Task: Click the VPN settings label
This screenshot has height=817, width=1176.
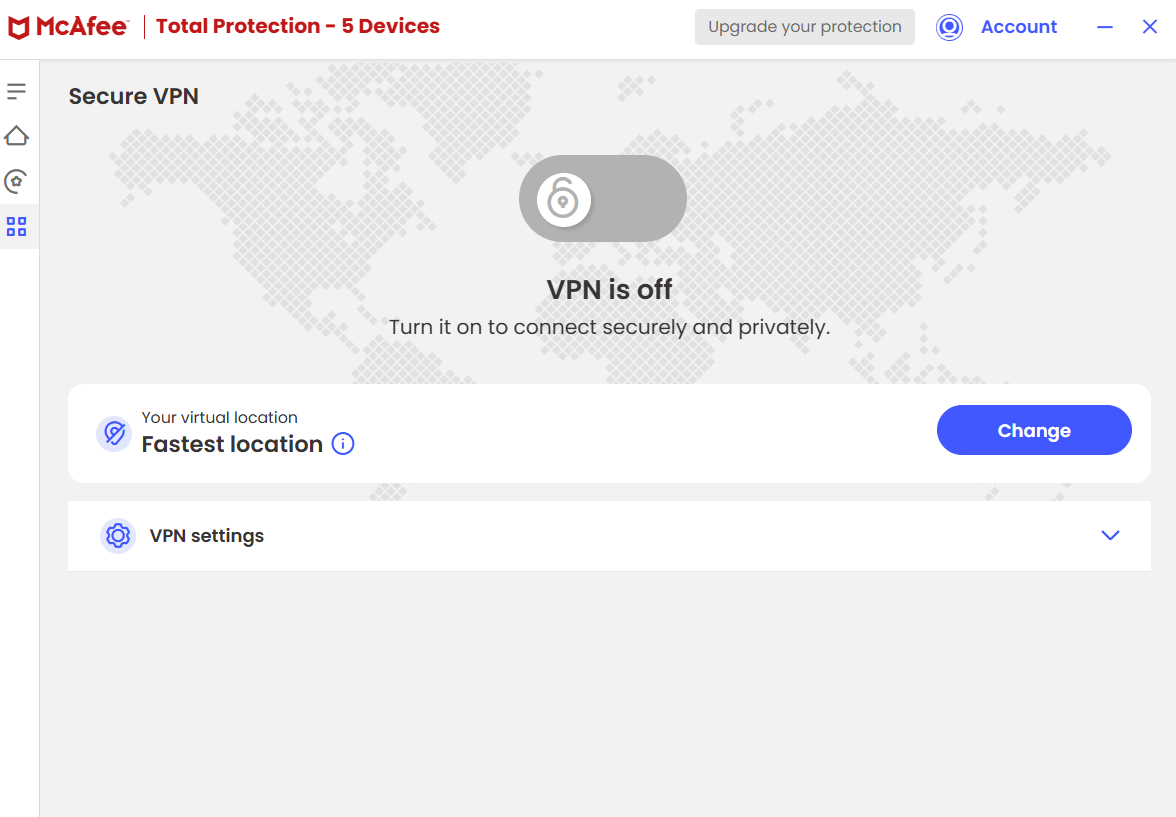Action: [207, 536]
